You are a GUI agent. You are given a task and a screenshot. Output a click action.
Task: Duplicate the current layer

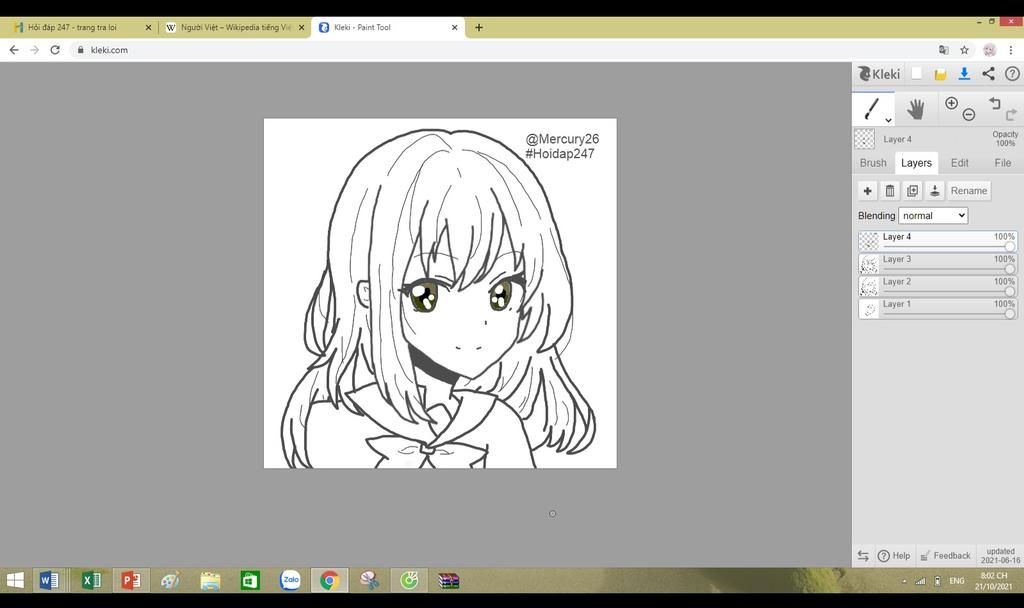[x=912, y=191]
